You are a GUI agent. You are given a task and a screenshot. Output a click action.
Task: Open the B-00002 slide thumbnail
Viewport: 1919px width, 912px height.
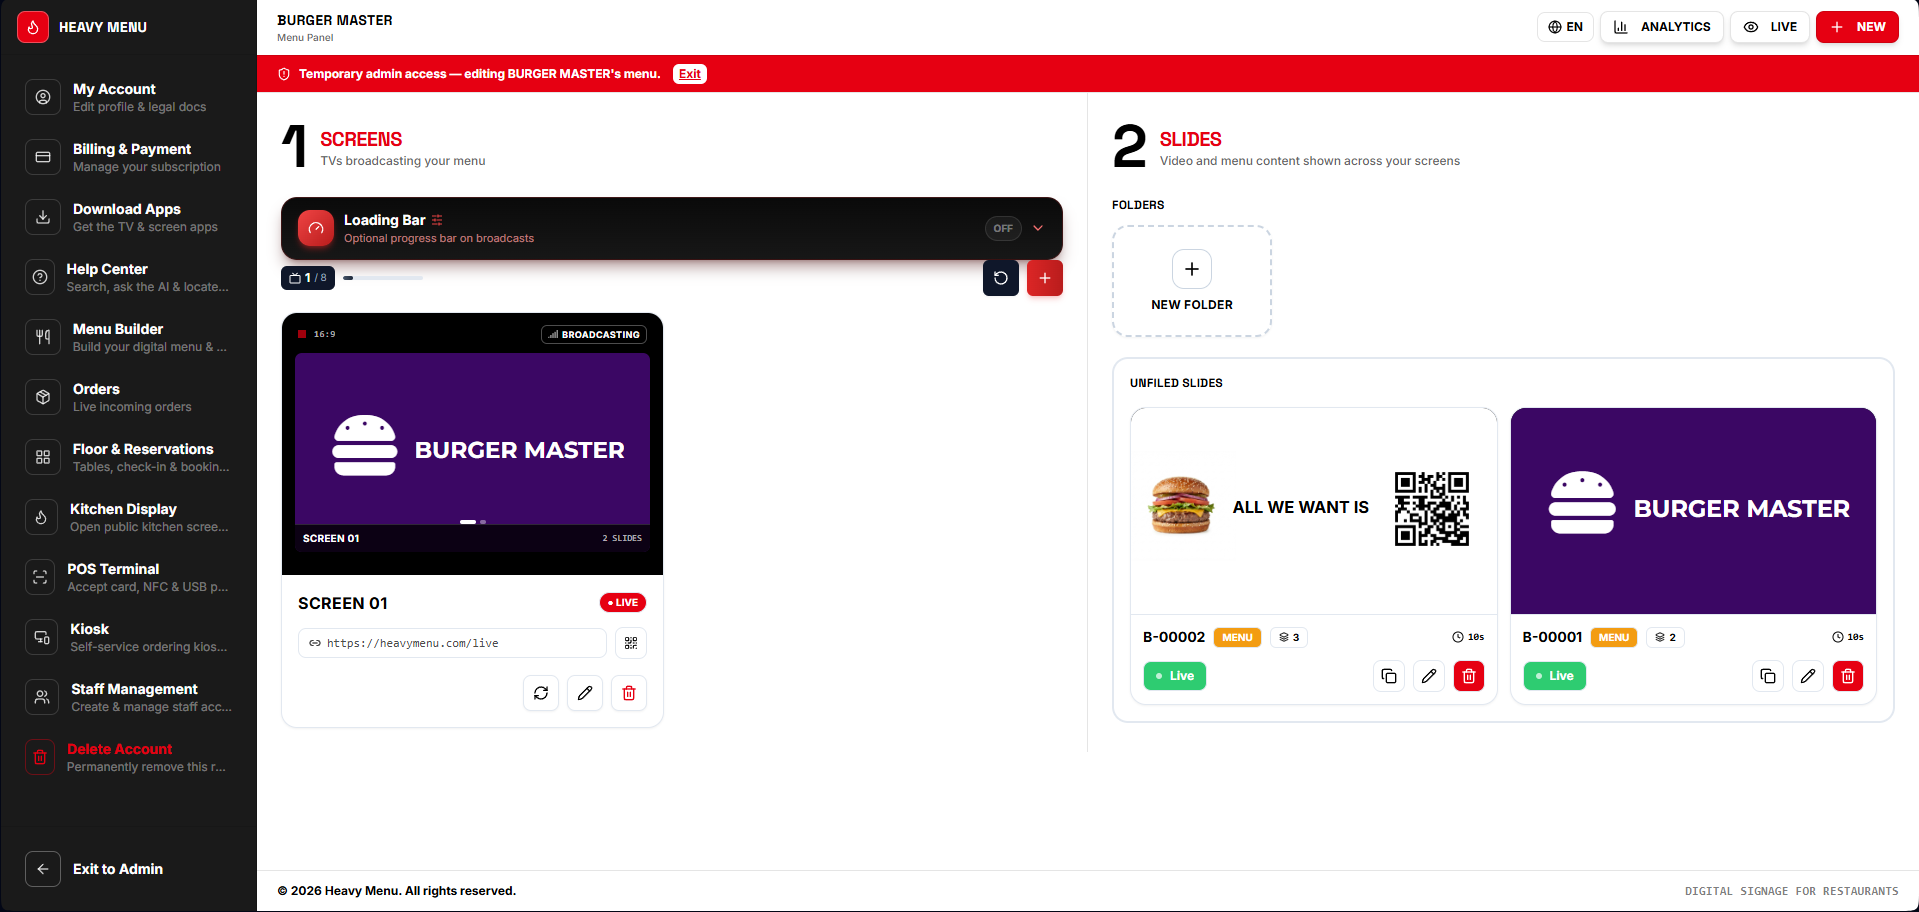1314,511
